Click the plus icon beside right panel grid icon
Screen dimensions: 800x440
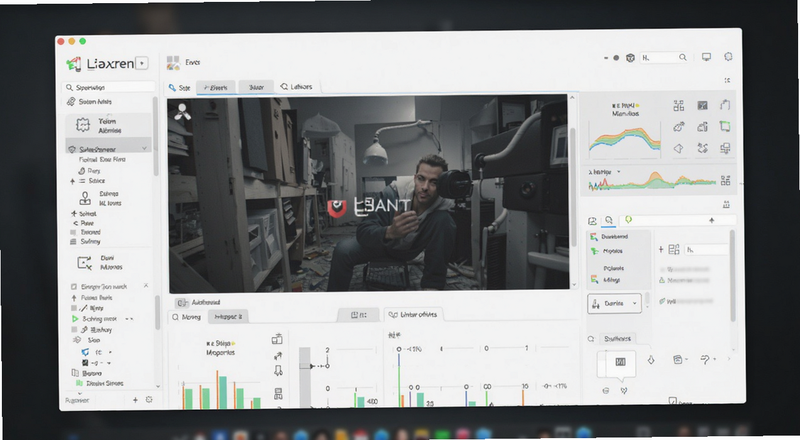(x=661, y=250)
